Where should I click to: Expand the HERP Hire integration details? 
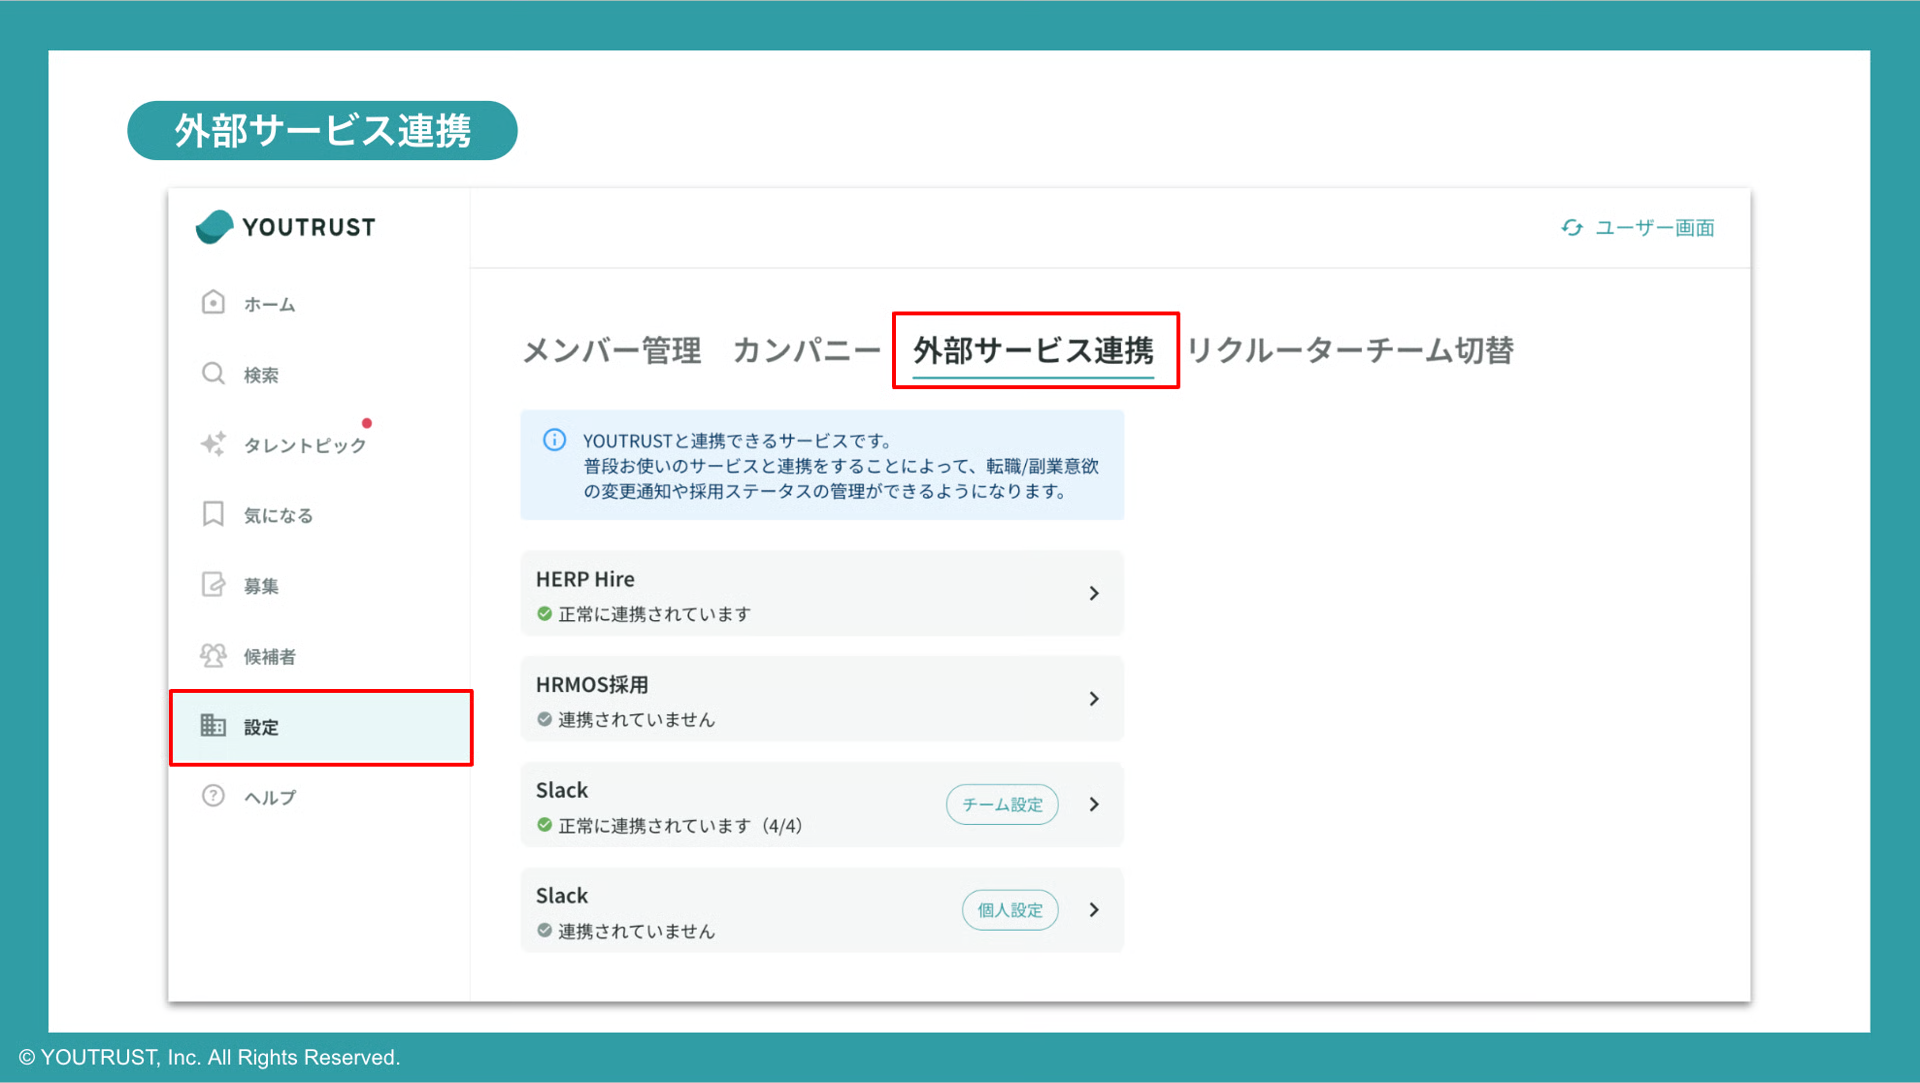tap(1094, 592)
